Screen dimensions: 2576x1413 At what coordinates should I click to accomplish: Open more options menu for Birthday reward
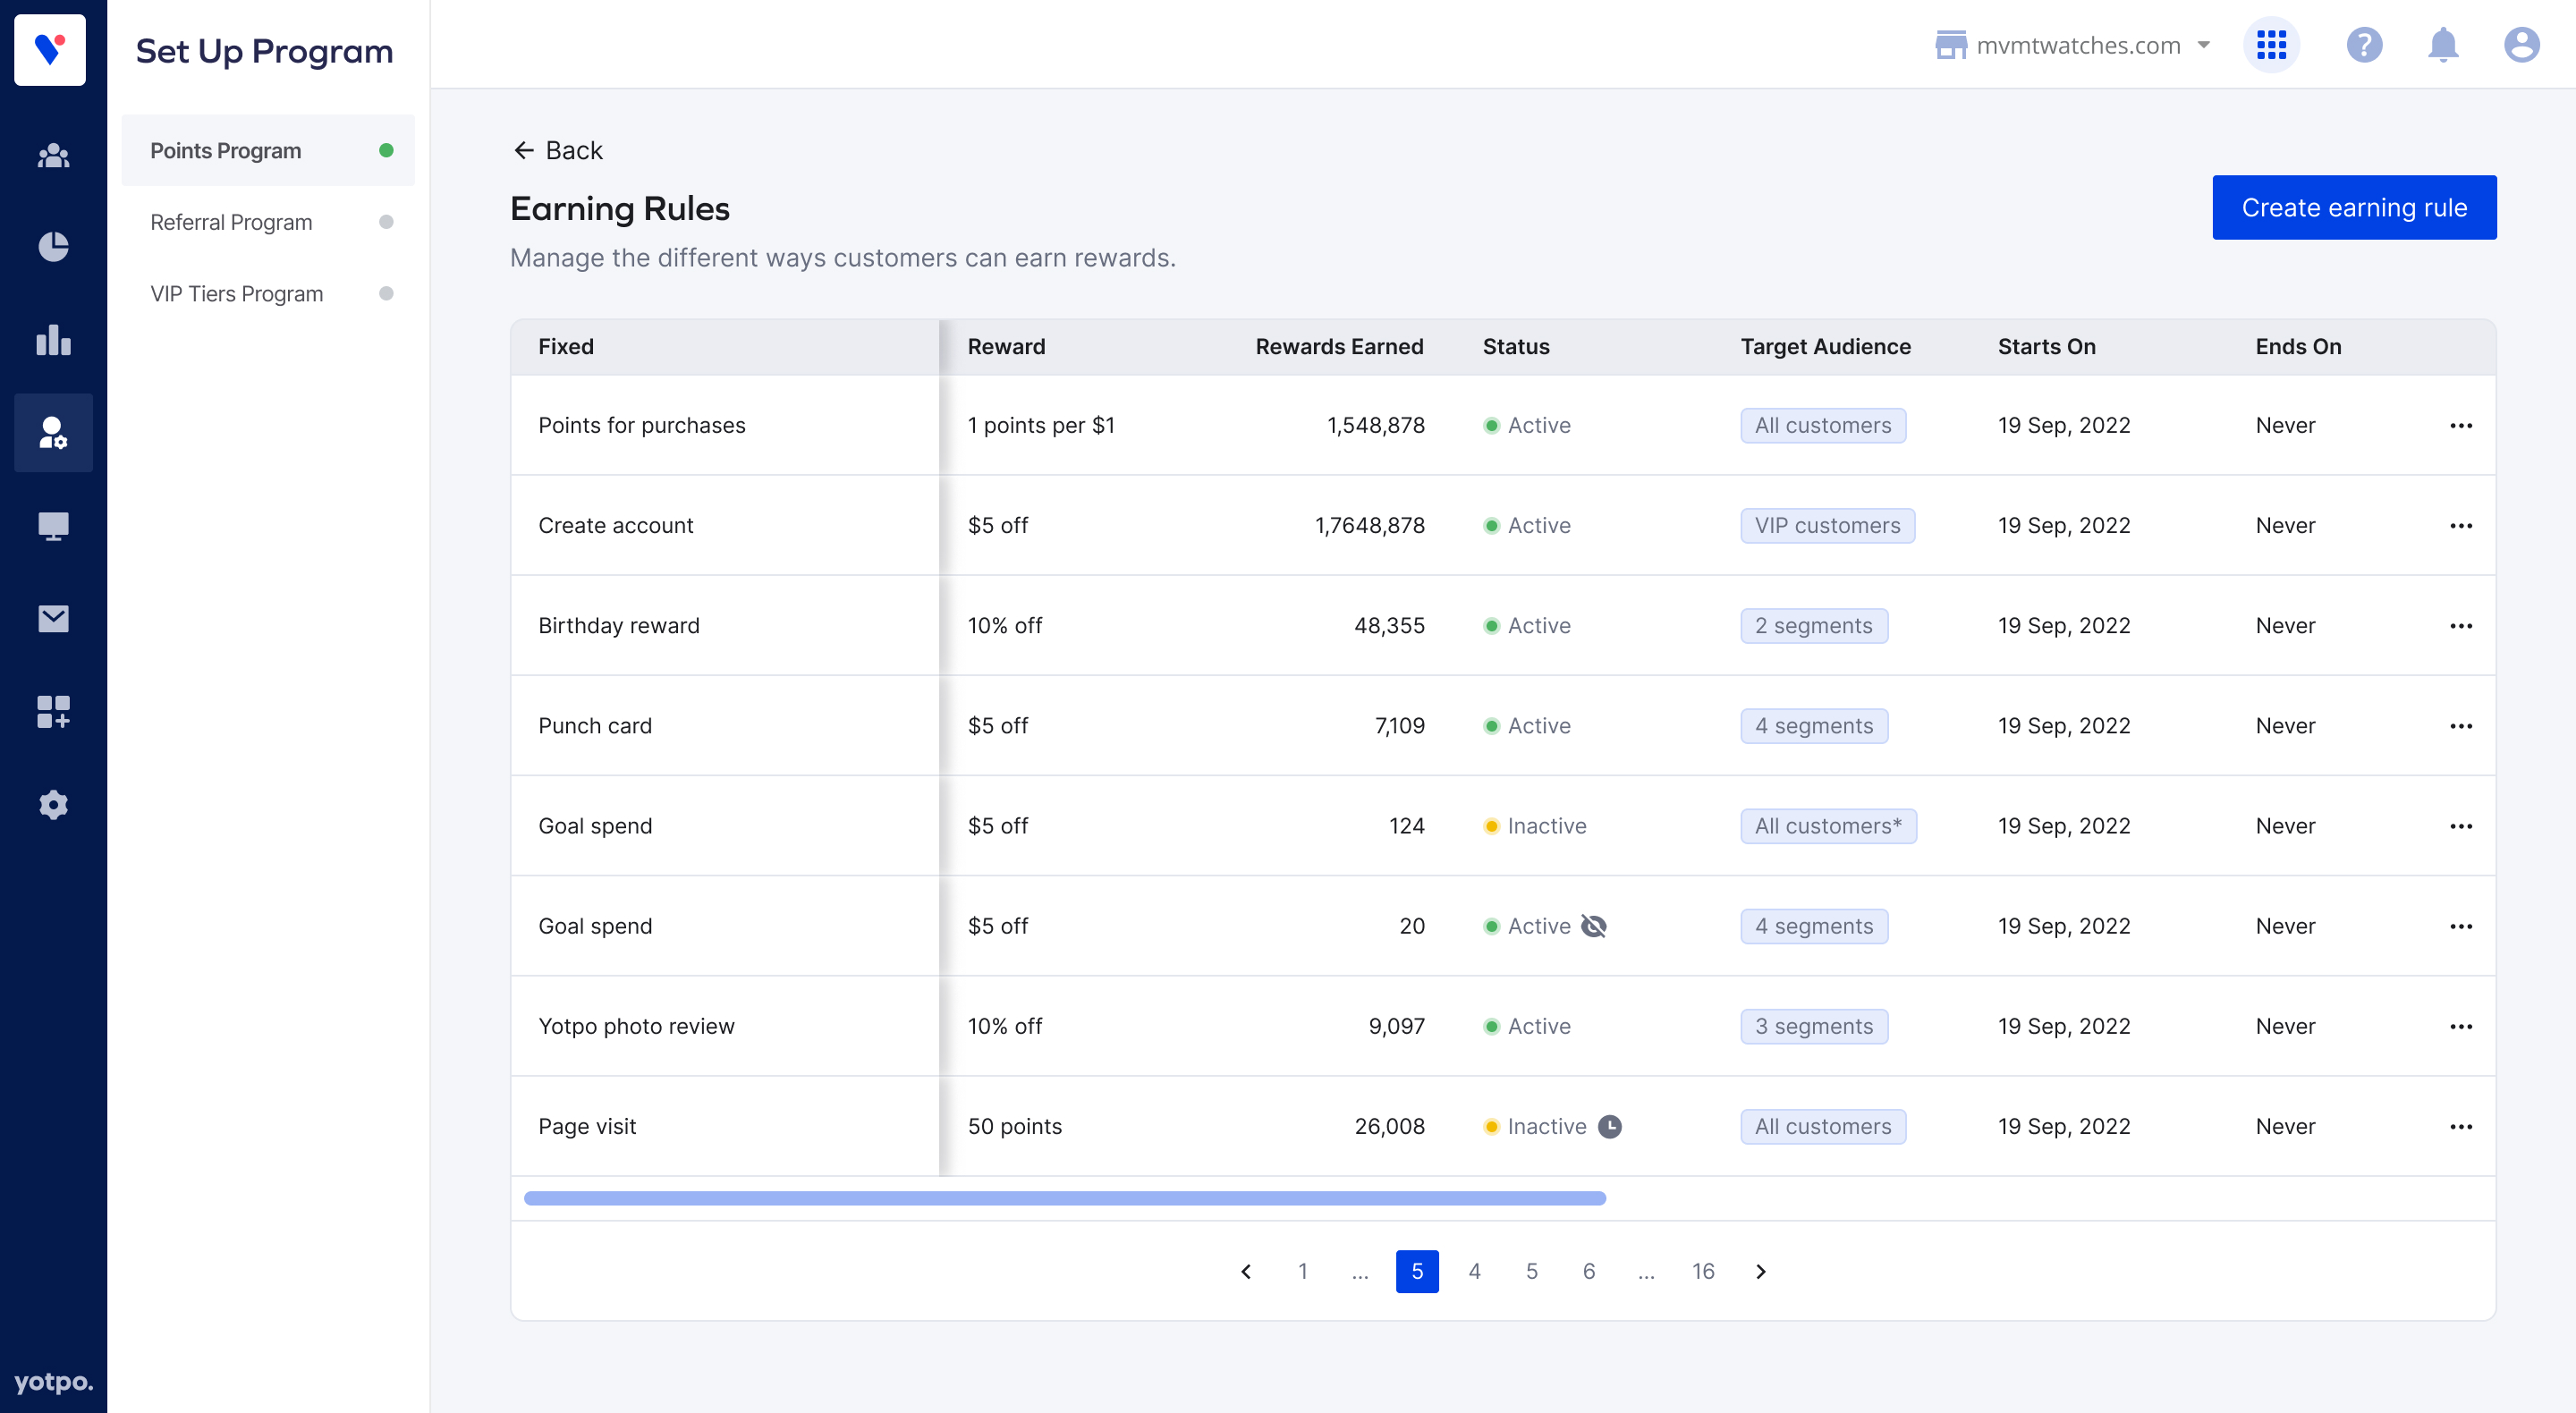(x=2461, y=626)
